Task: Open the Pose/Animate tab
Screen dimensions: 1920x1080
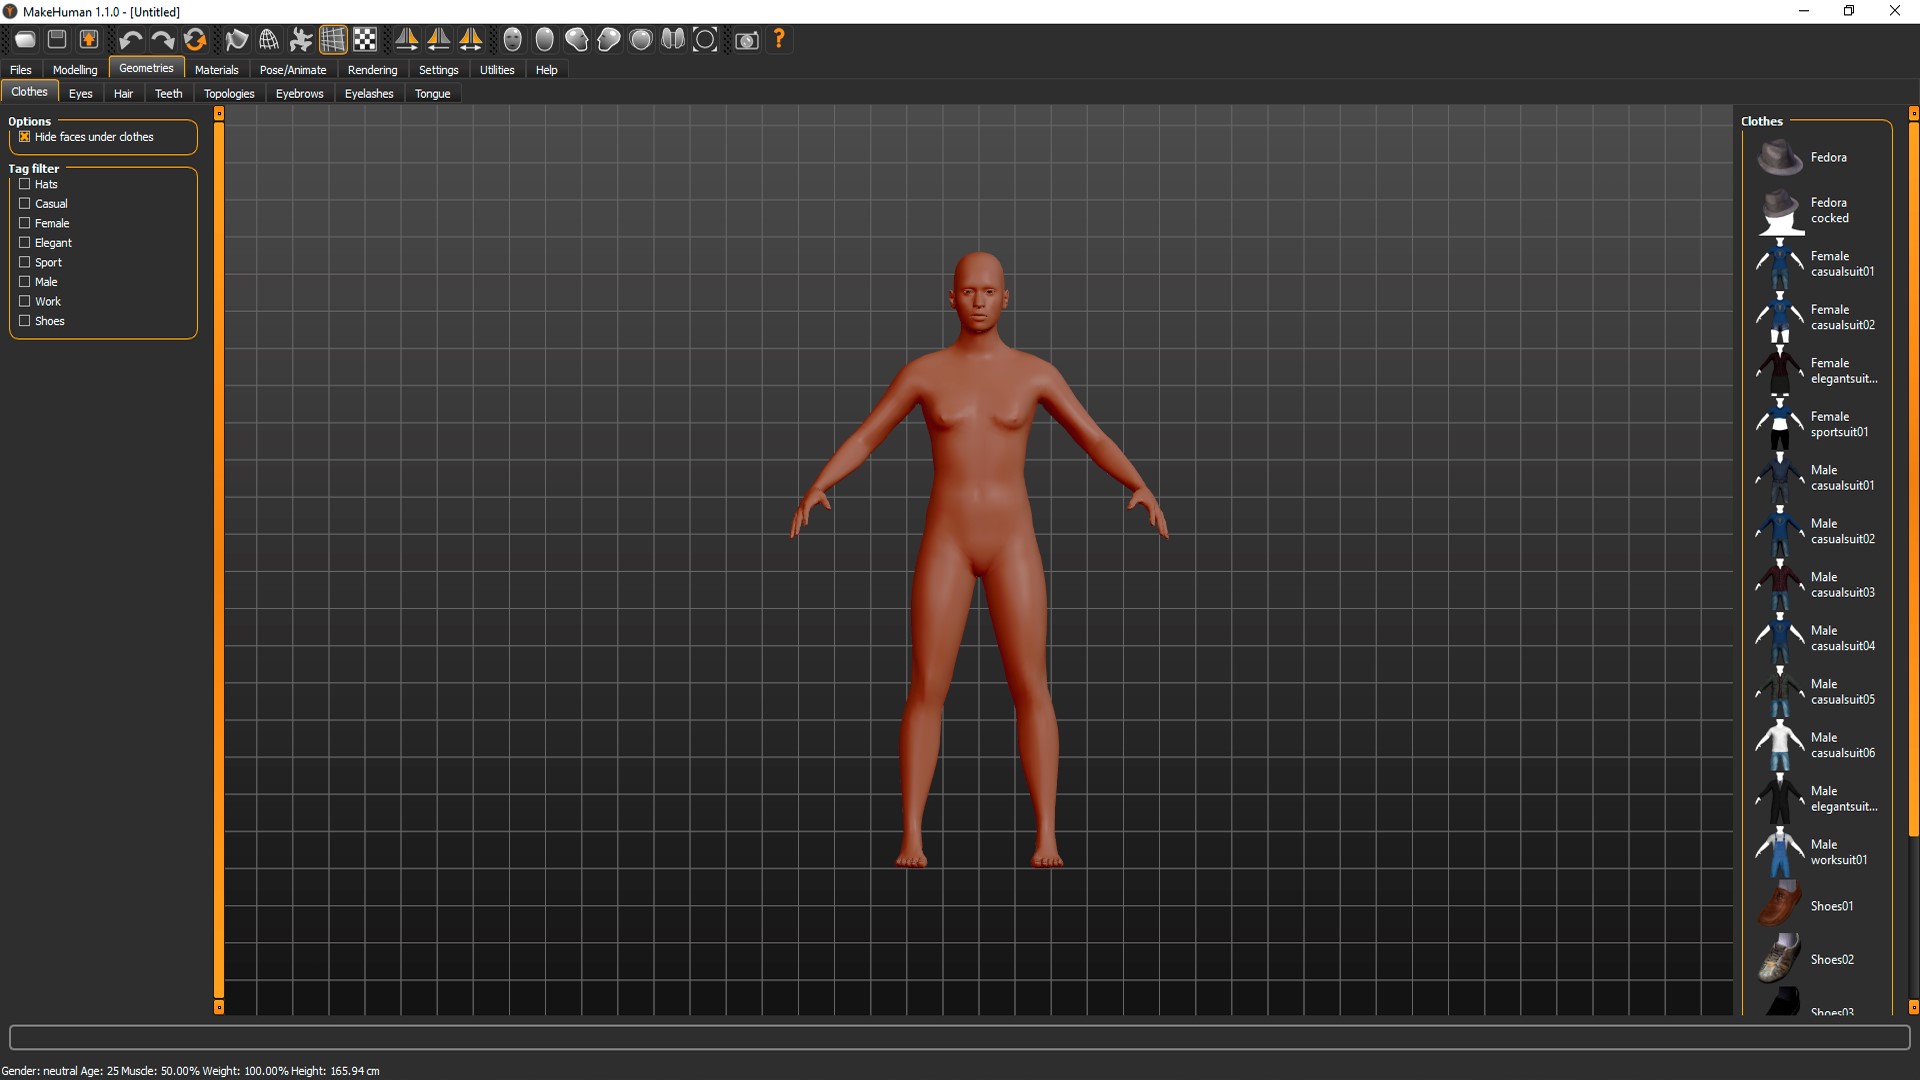Action: [x=293, y=70]
